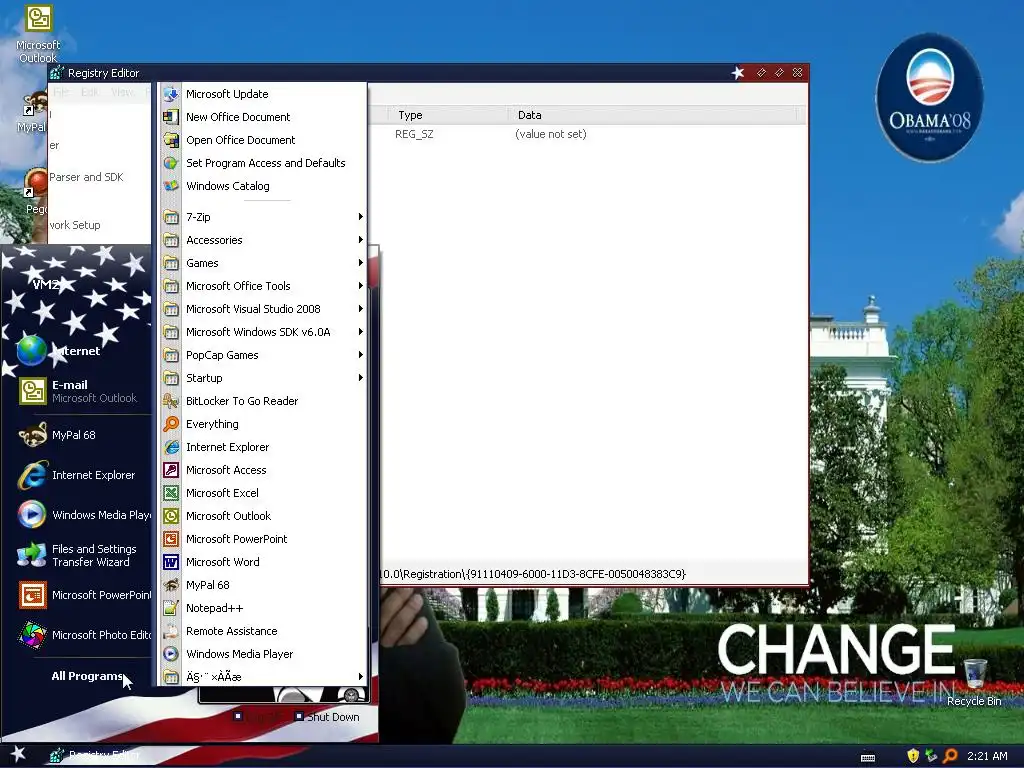Open Microsoft PowerPoint in All Programs list
The image size is (1024, 768).
point(236,539)
